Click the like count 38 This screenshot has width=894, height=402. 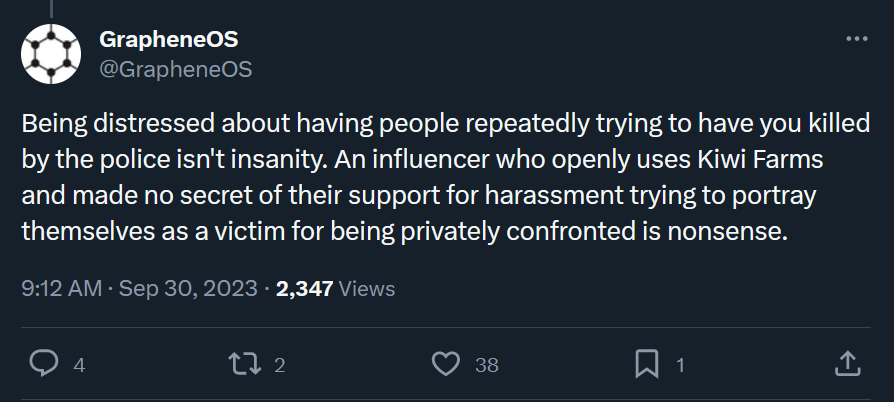[487, 366]
